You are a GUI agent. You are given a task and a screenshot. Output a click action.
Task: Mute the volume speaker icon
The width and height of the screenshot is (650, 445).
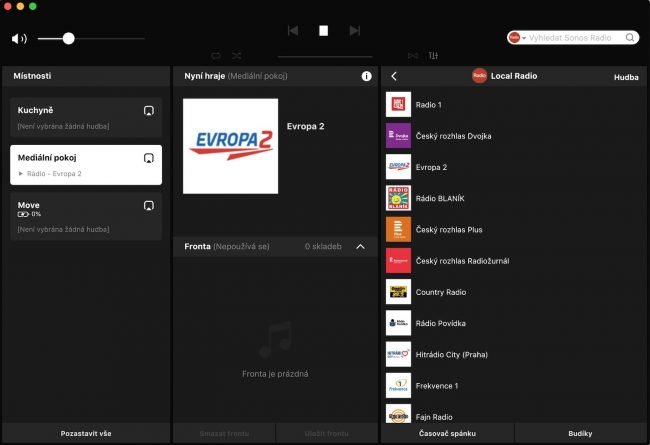tap(19, 39)
